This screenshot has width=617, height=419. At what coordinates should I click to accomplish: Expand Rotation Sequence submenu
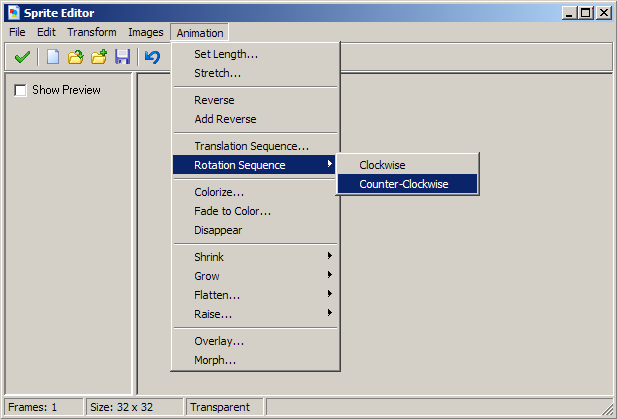coord(254,165)
